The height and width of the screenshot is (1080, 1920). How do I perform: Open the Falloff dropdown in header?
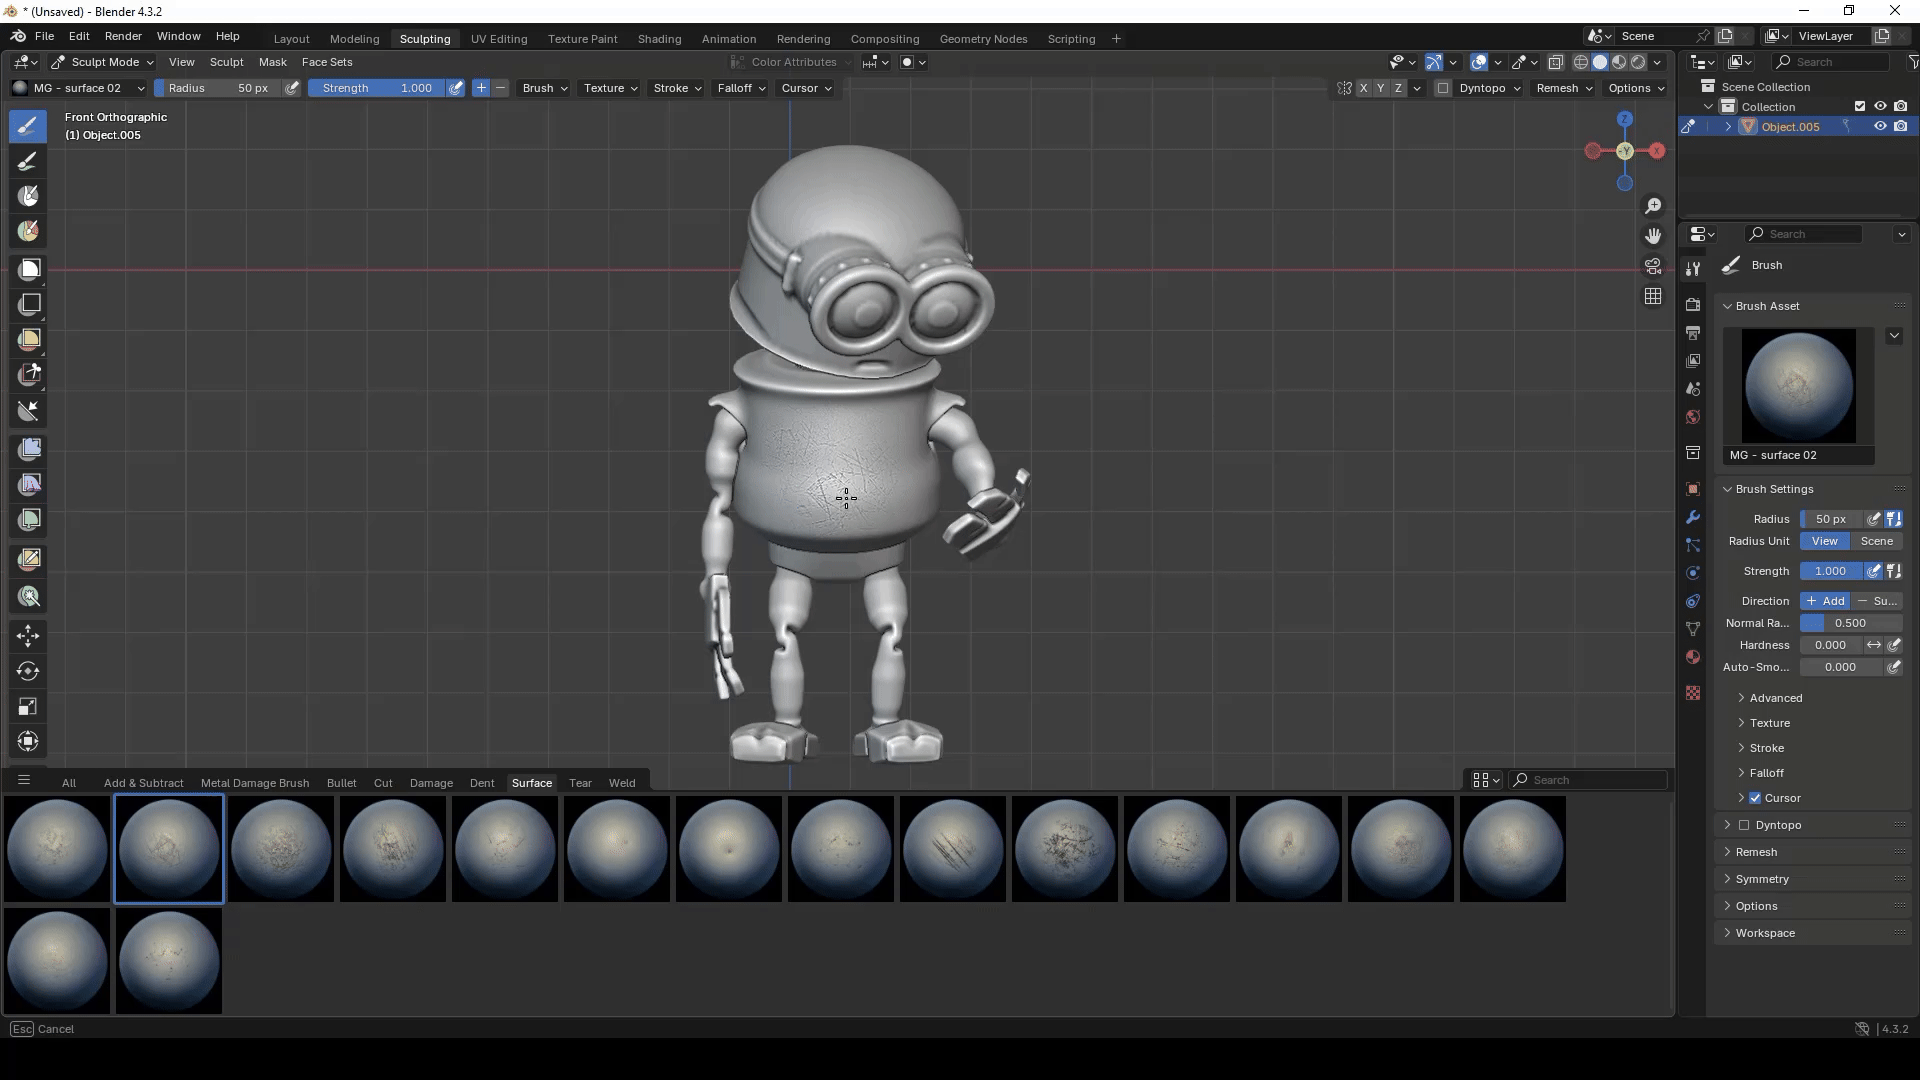(741, 88)
